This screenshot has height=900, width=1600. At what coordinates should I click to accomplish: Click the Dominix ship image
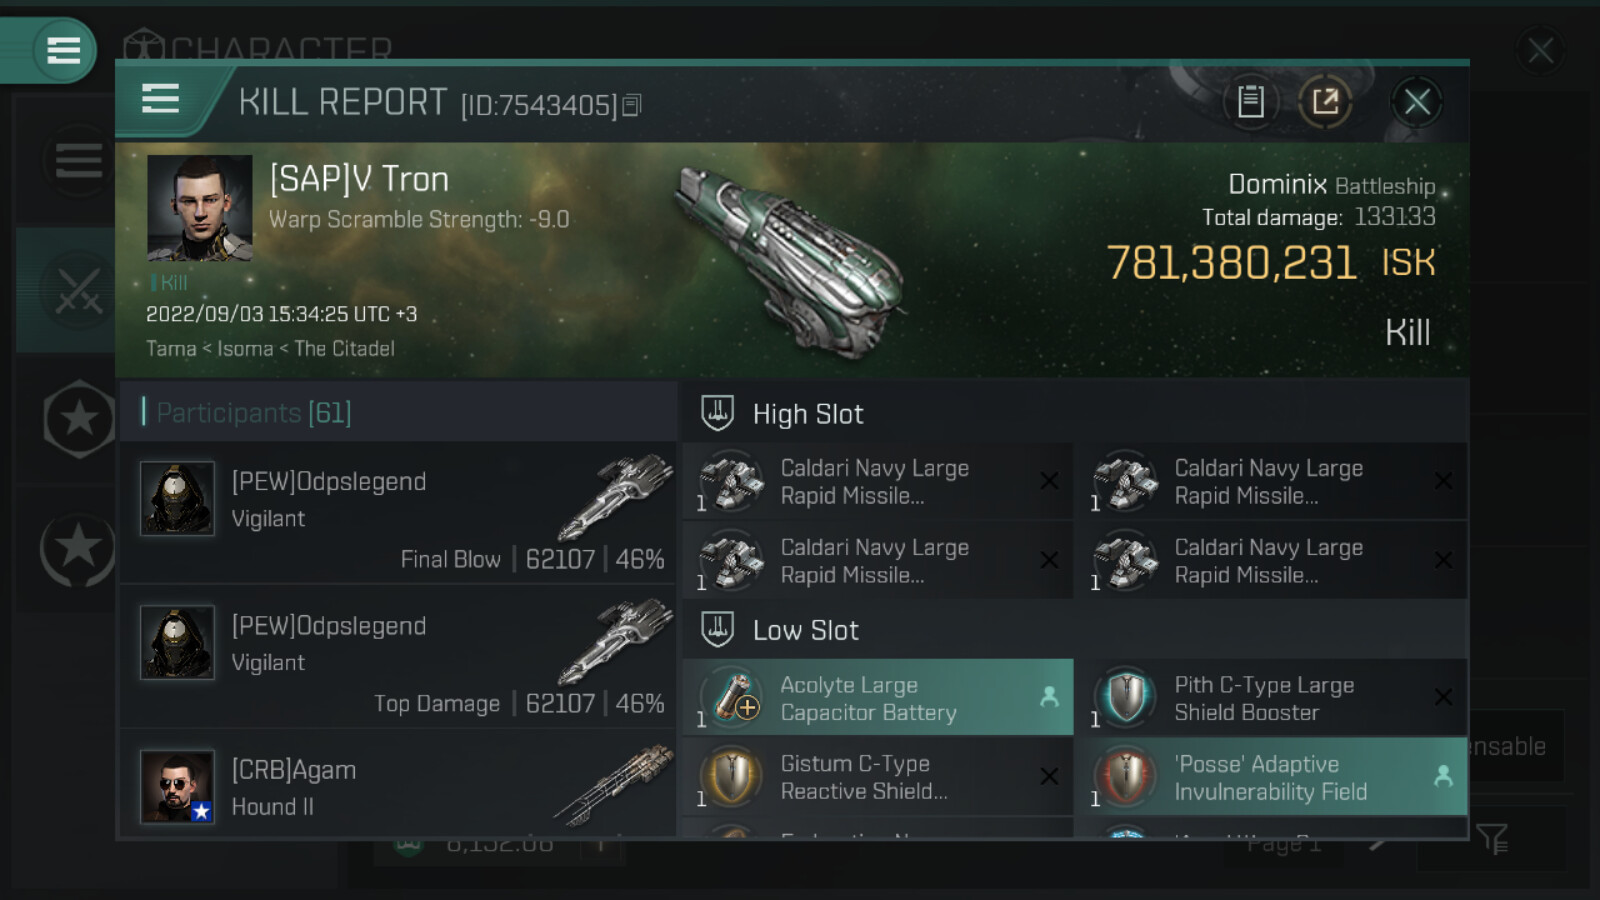(790, 260)
